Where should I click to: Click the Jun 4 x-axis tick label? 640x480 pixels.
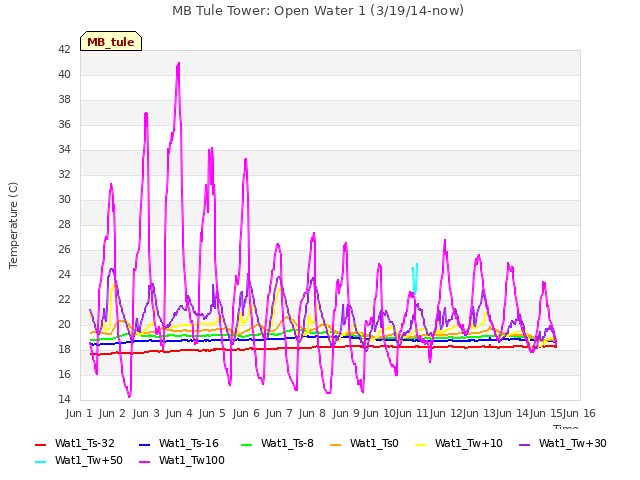tap(179, 413)
